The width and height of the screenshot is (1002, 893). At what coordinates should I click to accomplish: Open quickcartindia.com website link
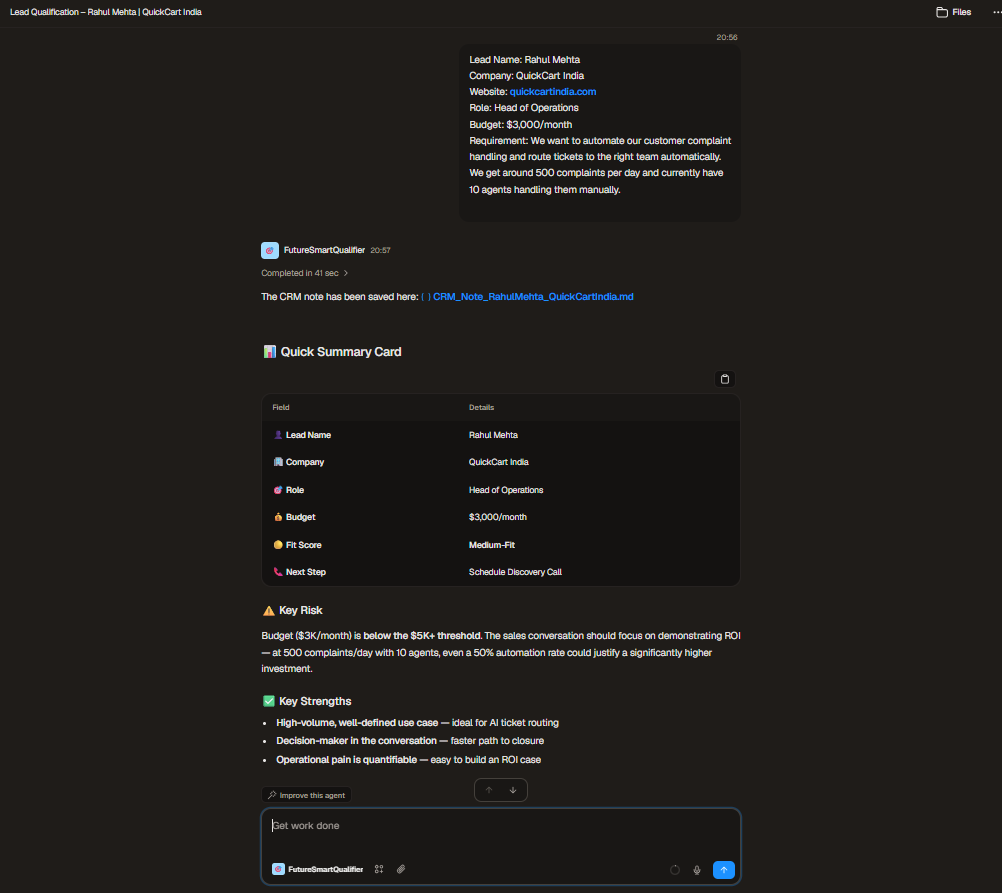(x=553, y=91)
